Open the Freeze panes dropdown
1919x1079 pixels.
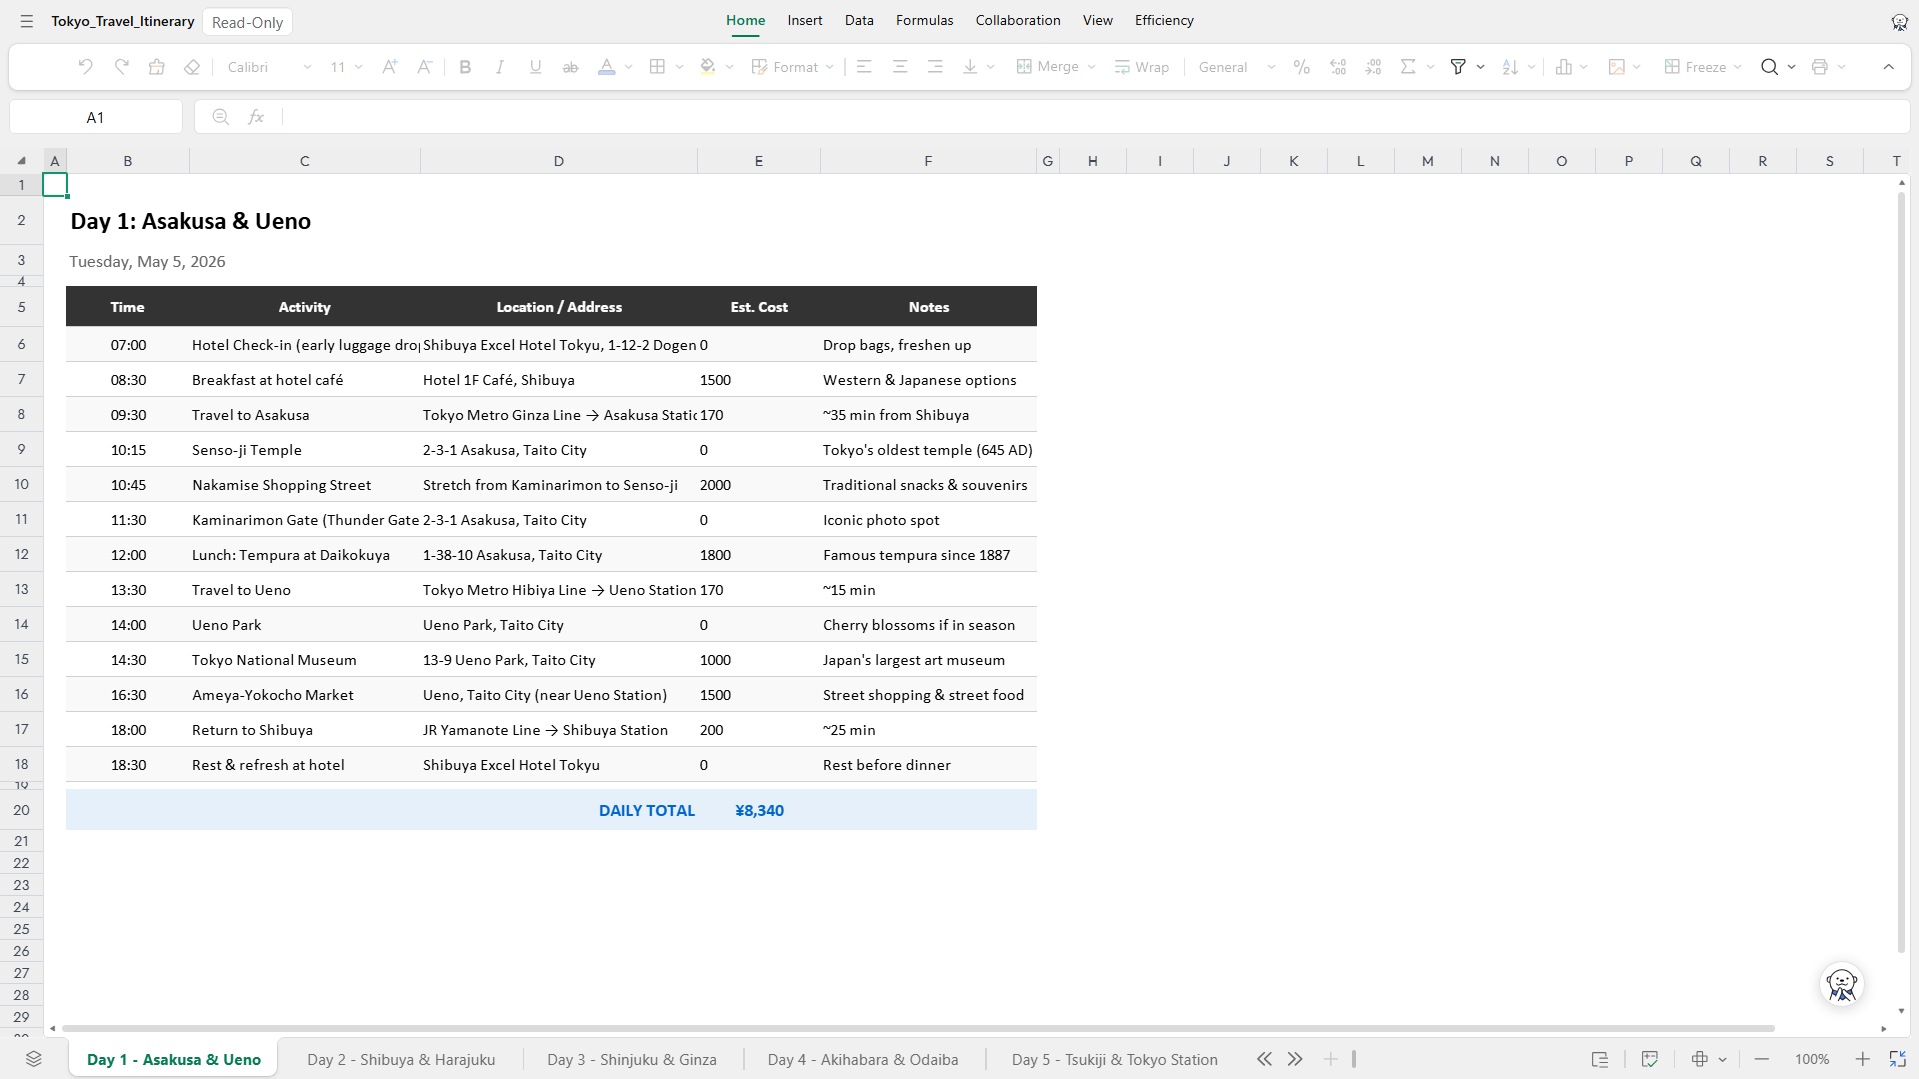(x=1703, y=67)
